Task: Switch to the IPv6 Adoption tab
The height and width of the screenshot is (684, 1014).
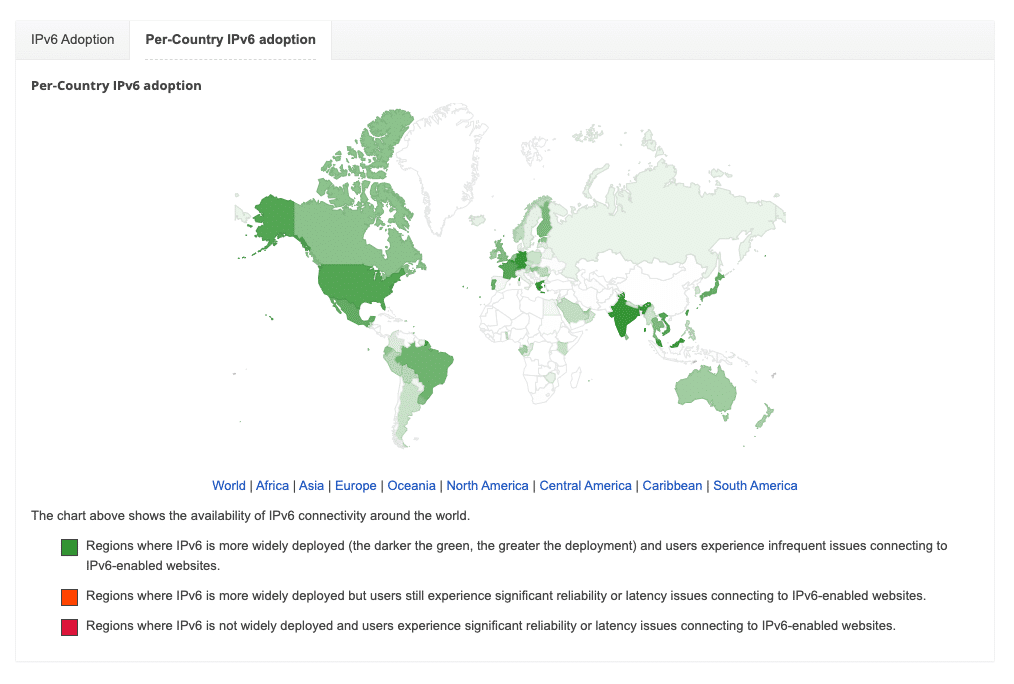Action: [71, 39]
